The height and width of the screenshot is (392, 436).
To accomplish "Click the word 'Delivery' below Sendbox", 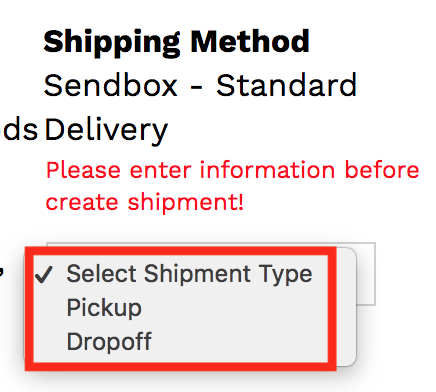I will click(106, 131).
